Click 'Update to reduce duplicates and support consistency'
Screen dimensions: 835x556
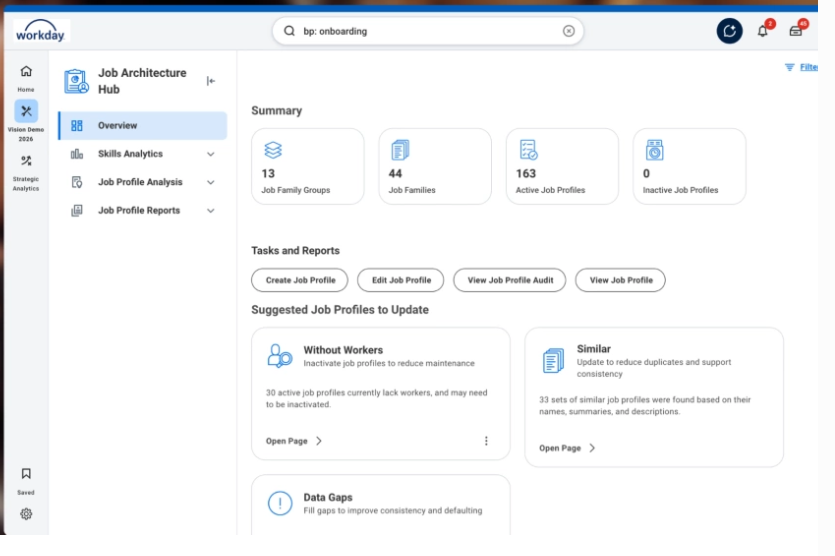pyautogui.click(x=654, y=368)
